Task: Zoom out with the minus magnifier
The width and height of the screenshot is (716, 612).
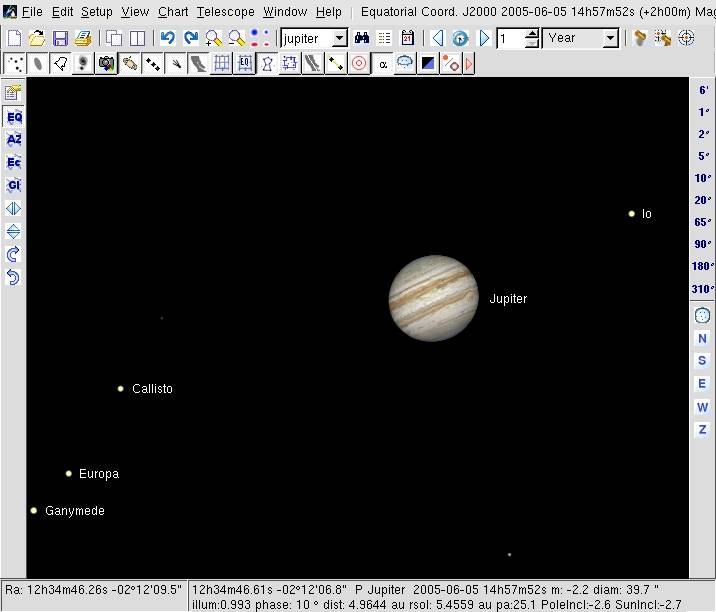Action: tap(236, 38)
